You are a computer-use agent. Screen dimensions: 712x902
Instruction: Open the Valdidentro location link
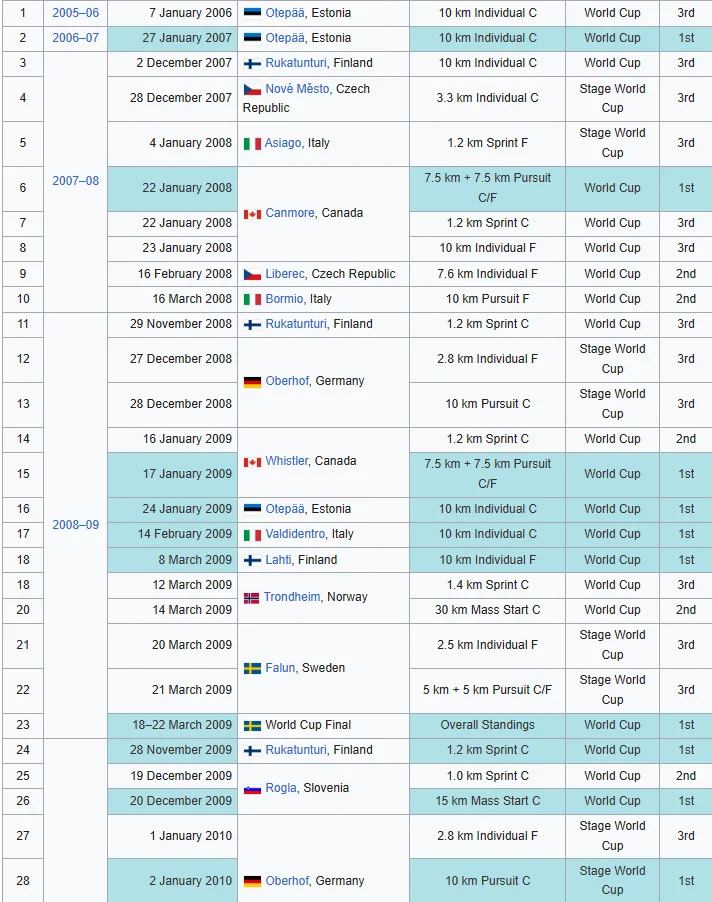[x=295, y=534]
